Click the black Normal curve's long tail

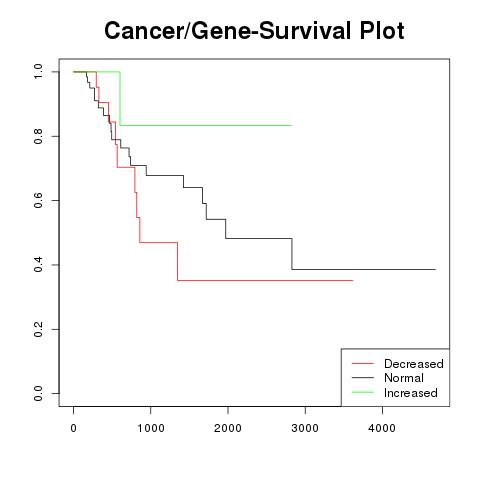(x=364, y=269)
